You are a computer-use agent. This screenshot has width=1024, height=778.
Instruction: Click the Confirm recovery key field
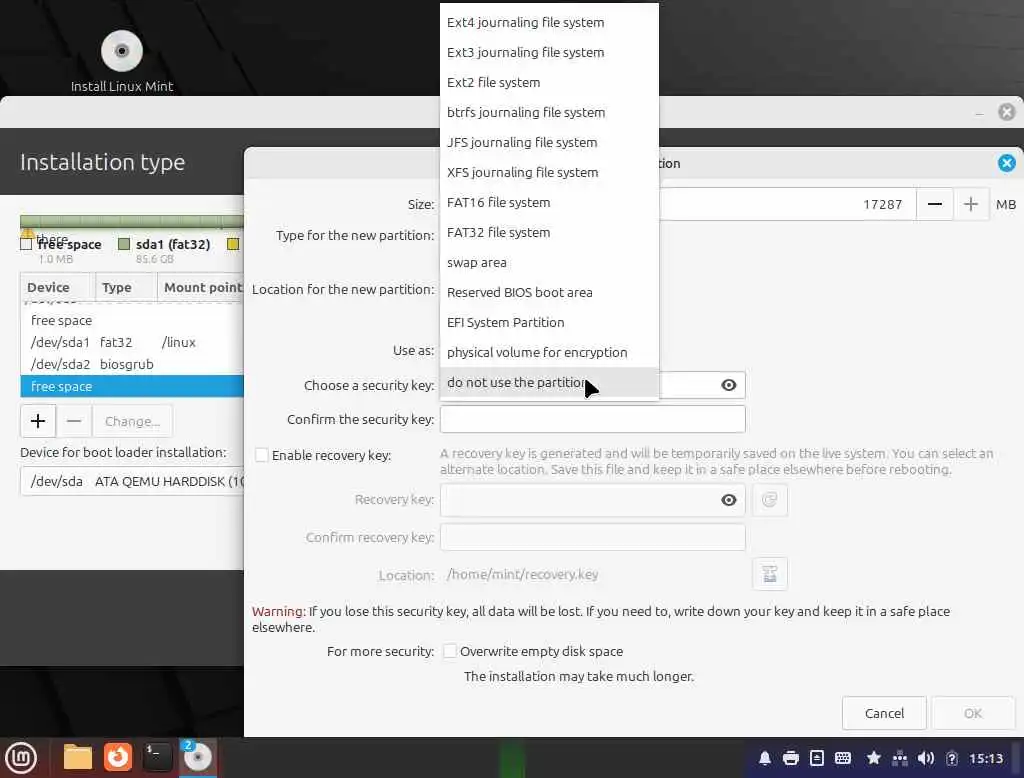[592, 538]
